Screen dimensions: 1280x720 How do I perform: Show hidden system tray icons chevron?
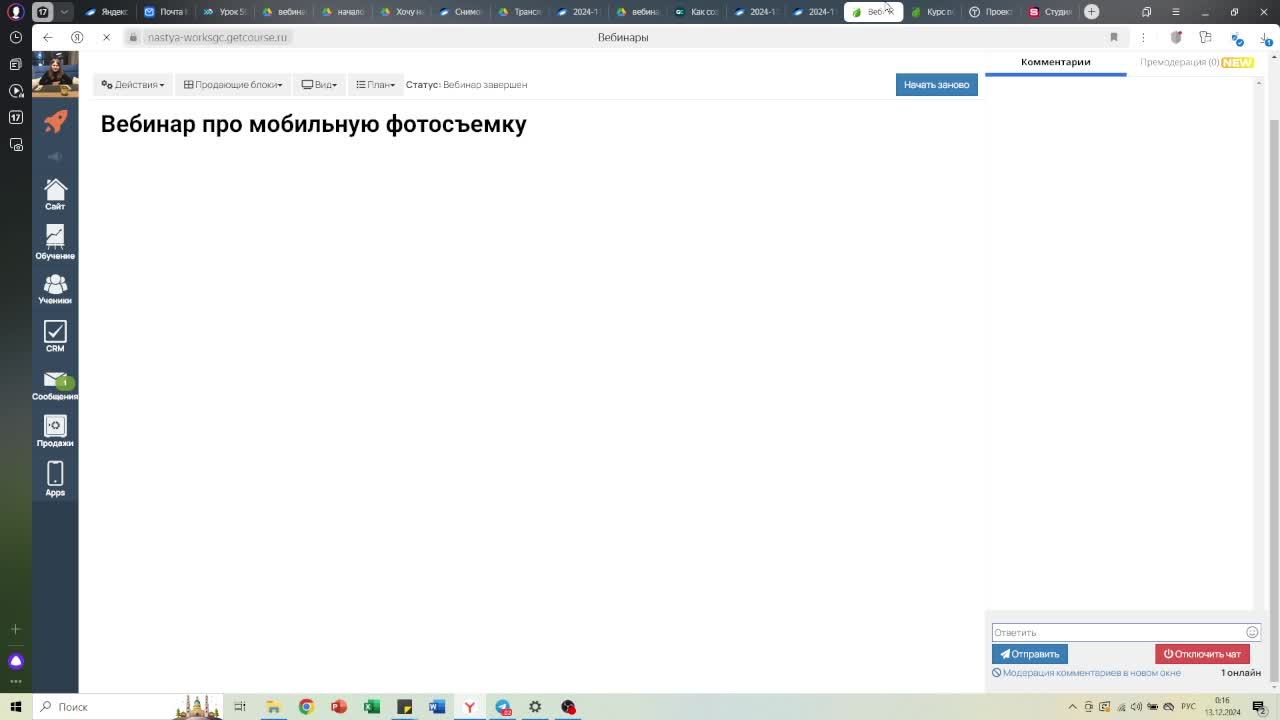pos(1073,707)
